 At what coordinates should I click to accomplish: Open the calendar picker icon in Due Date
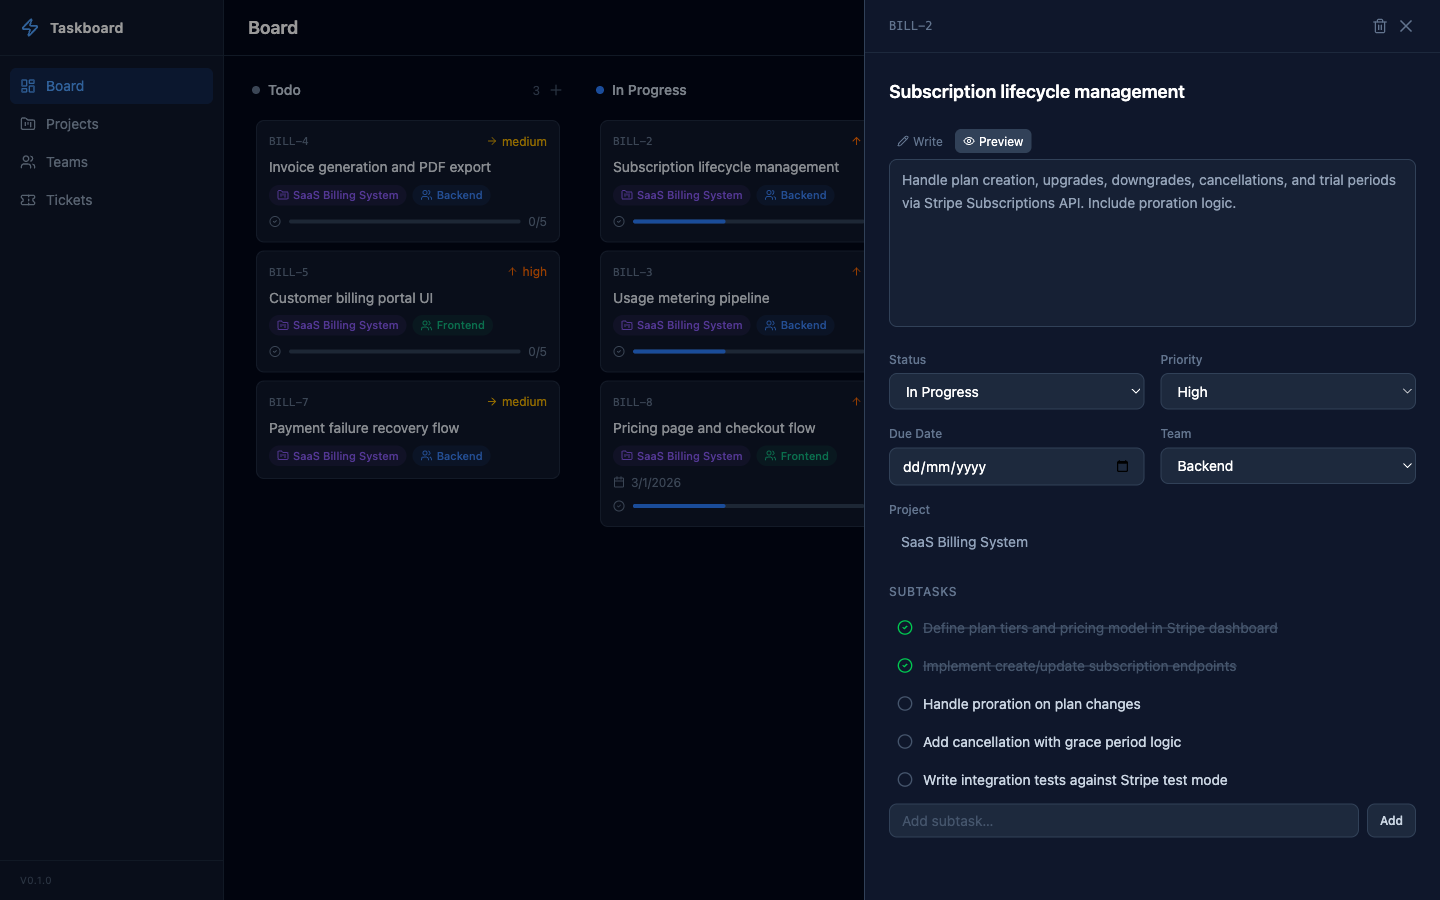coord(1122,466)
